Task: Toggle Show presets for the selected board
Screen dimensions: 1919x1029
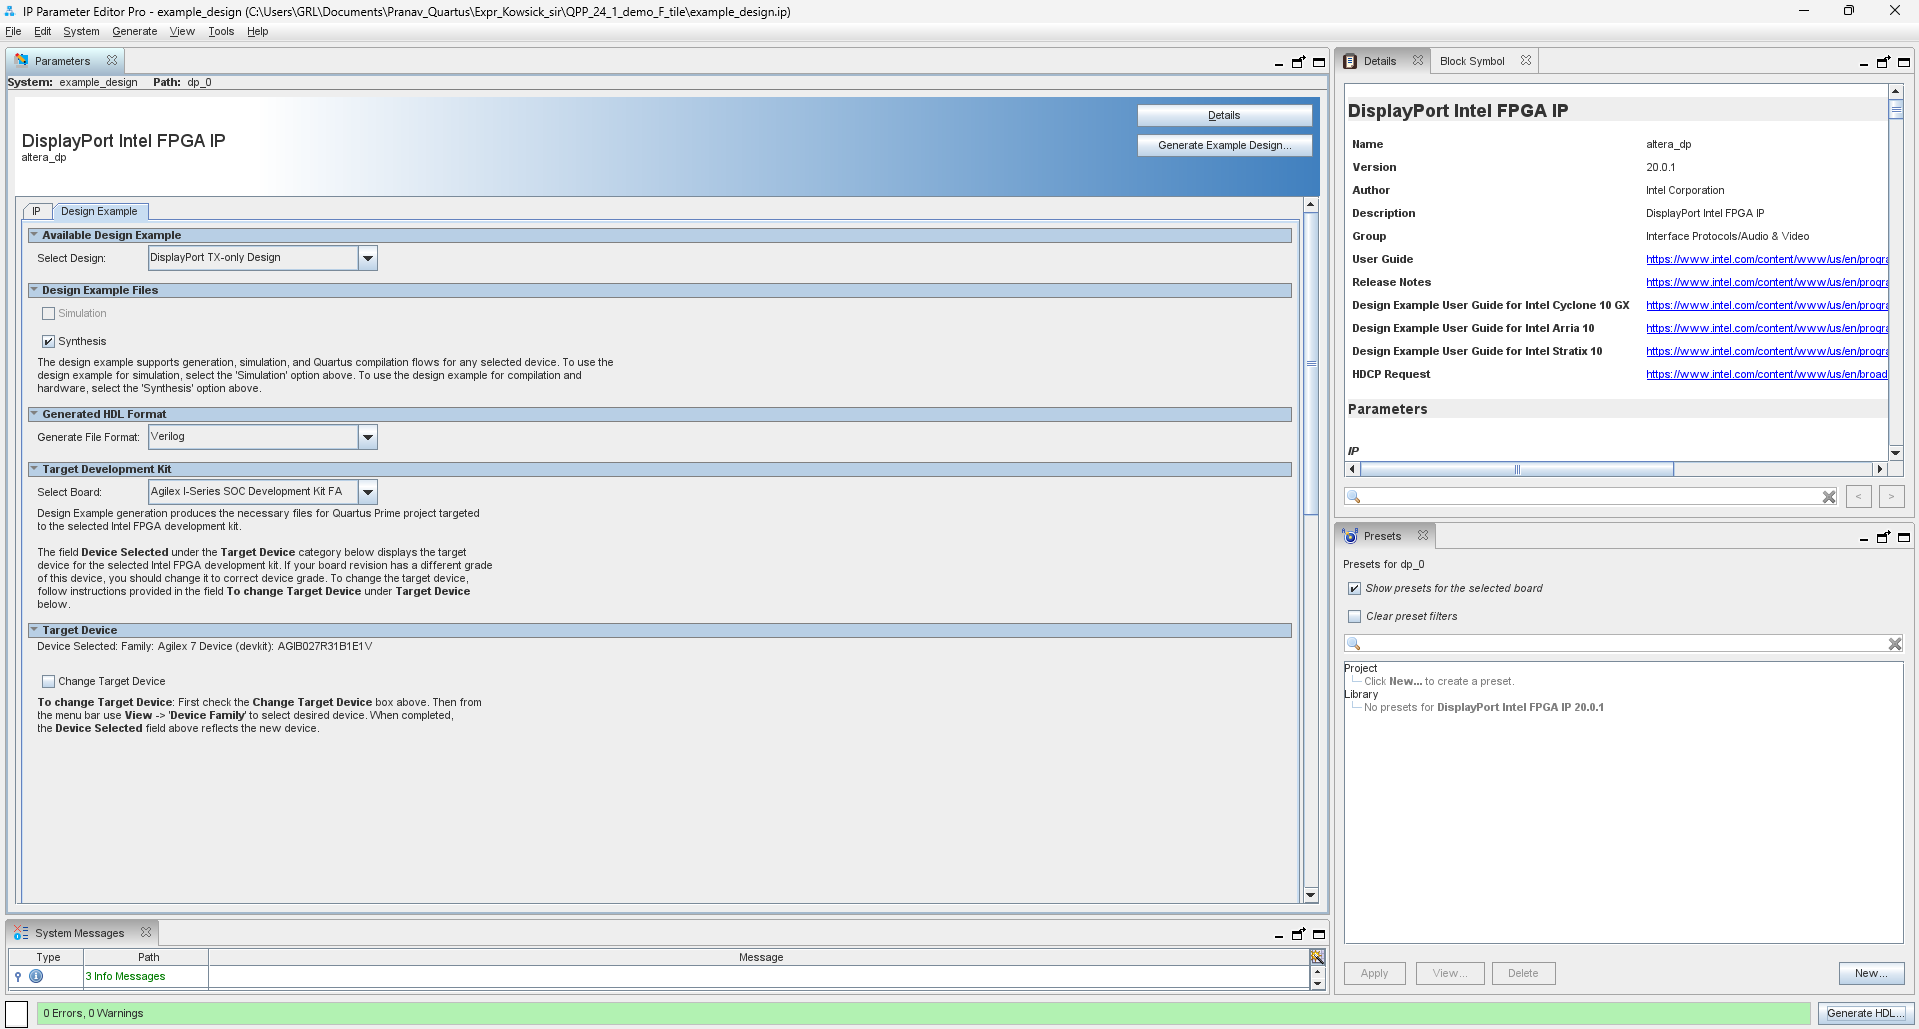Action: point(1354,589)
